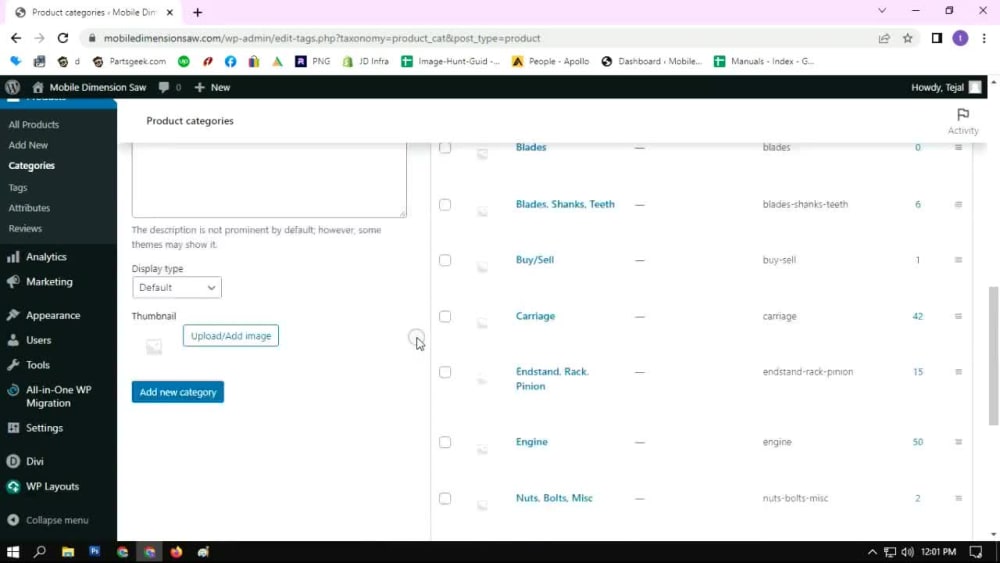The image size is (1000, 563).
Task: Open Mobile Dimension Saw site home
Action: click(90, 87)
